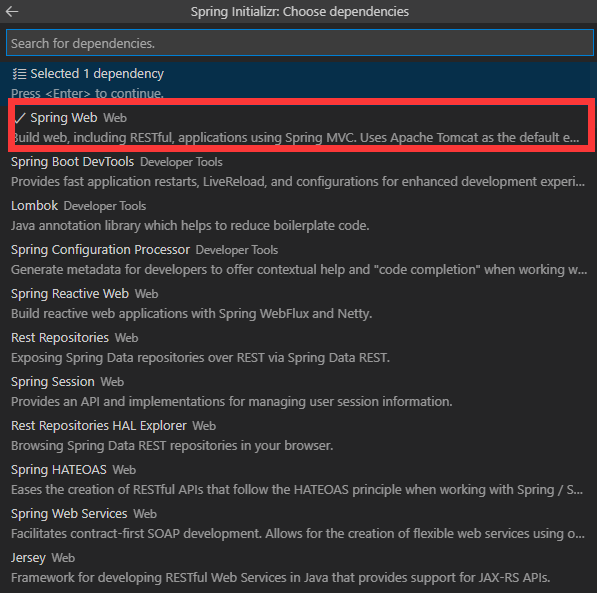This screenshot has height=593, width=597.
Task: Select Spring Session entry
Action: coord(298,392)
